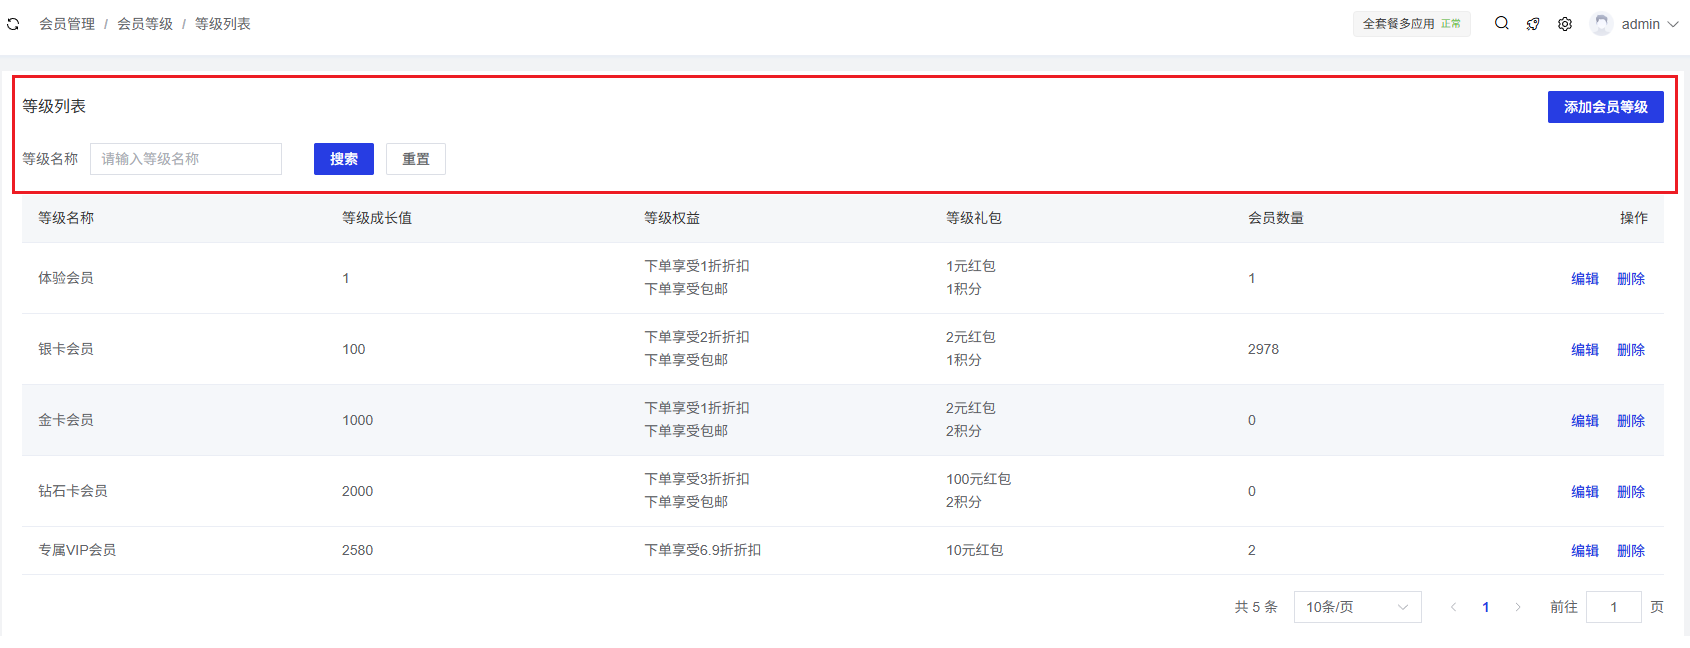Click the refresh icon beside the breadcrumb

13,24
